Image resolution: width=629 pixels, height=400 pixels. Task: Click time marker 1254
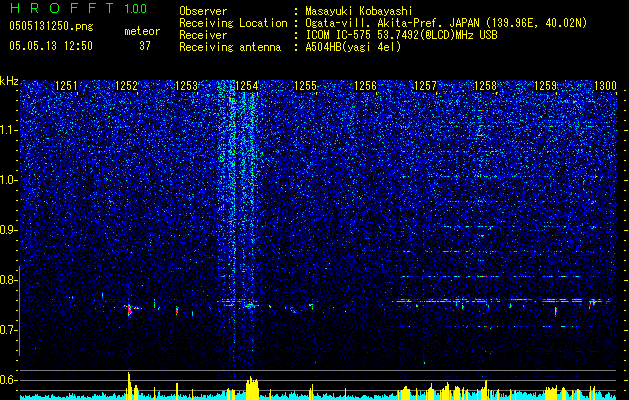pos(246,86)
